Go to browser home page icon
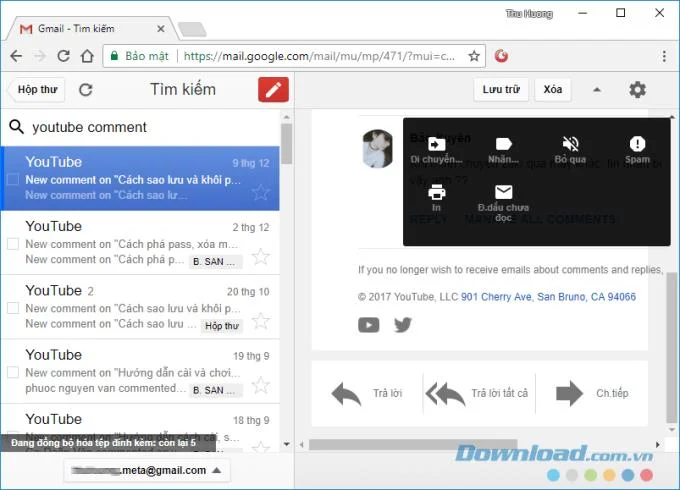The image size is (680, 490). click(x=87, y=56)
